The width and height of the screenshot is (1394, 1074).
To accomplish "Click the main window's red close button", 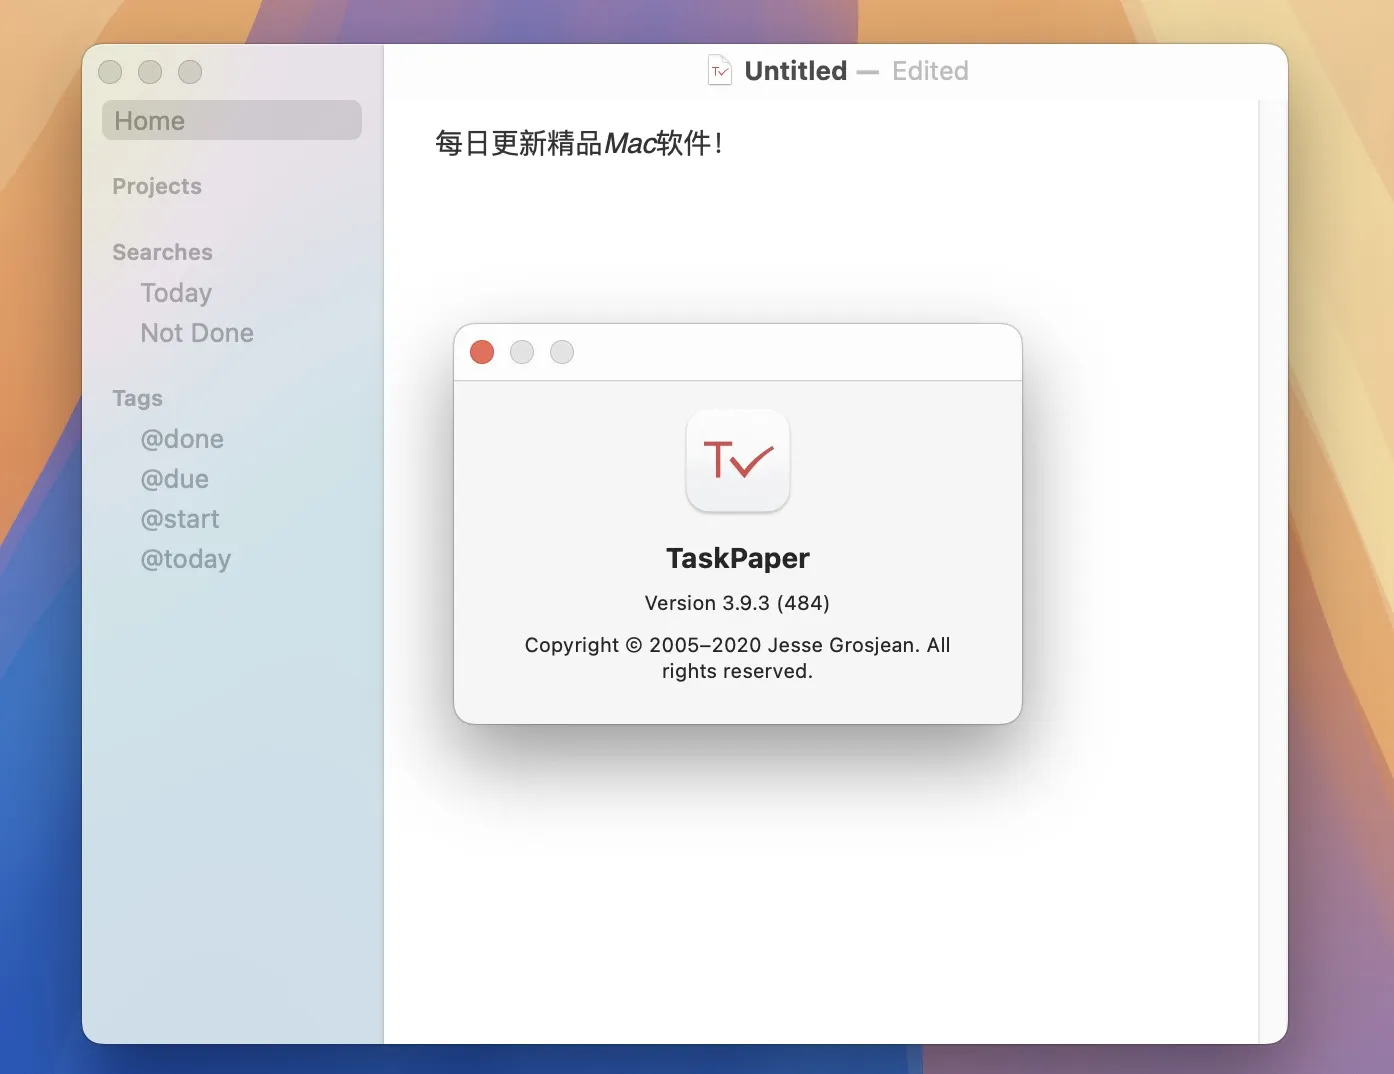I will 110,72.
